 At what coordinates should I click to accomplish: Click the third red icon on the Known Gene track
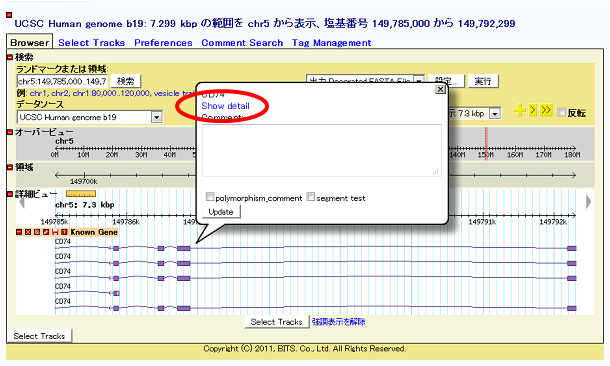coord(37,232)
